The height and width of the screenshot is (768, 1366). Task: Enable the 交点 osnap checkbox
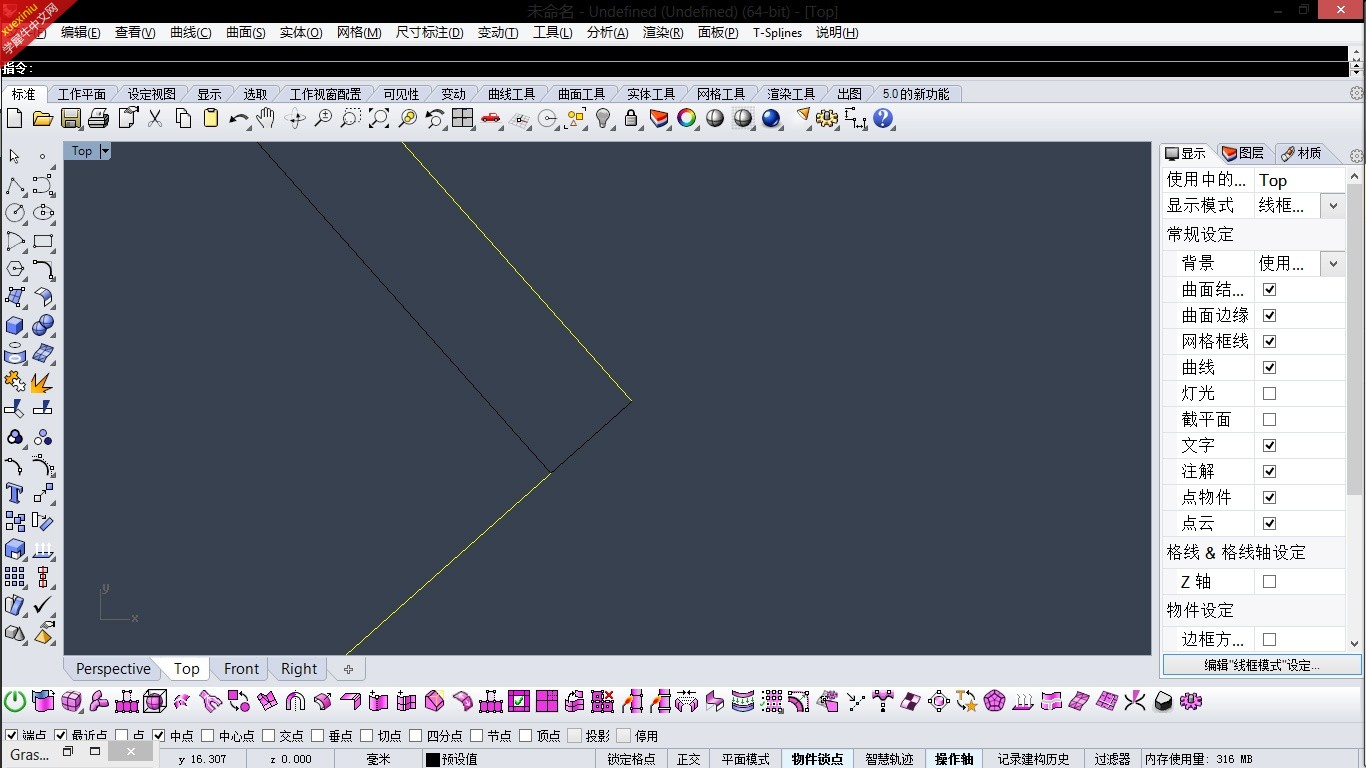(x=269, y=736)
